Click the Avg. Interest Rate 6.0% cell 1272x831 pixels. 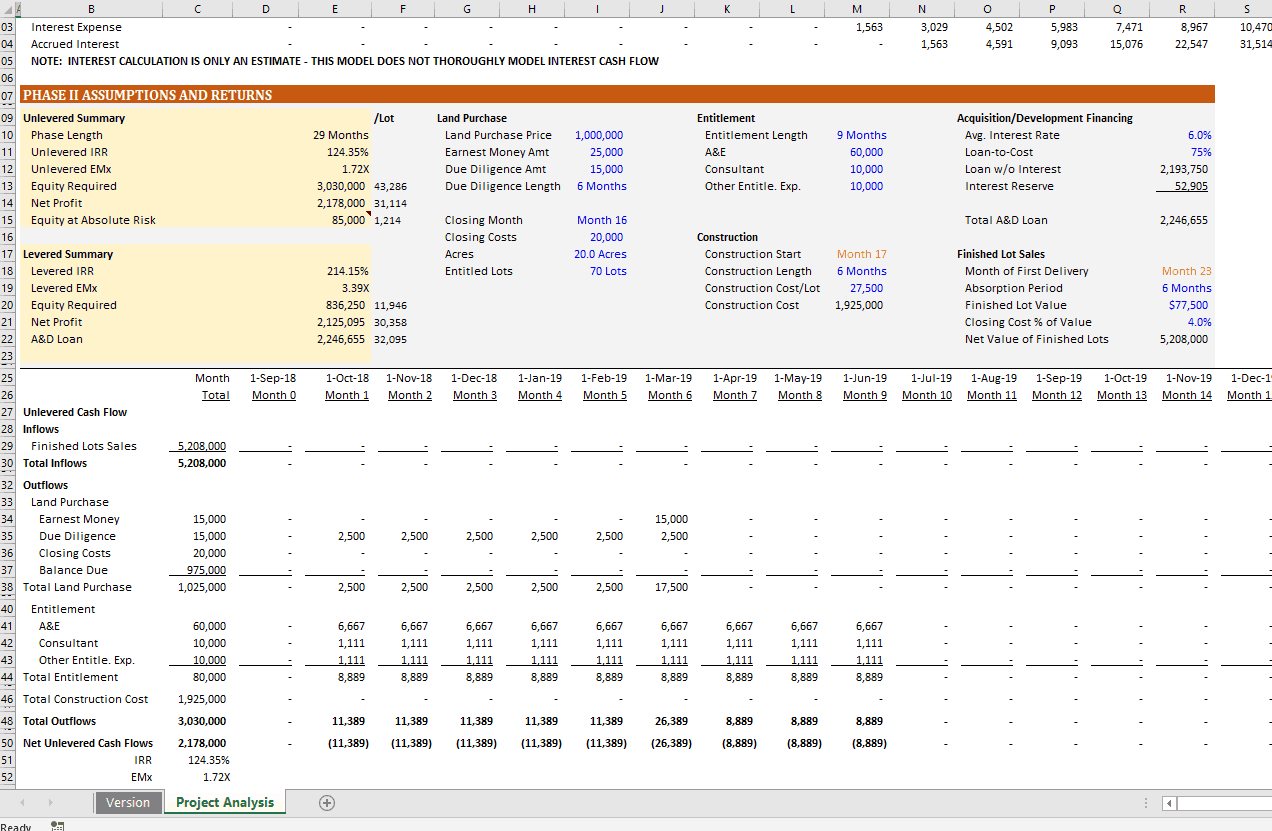[x=1200, y=135]
